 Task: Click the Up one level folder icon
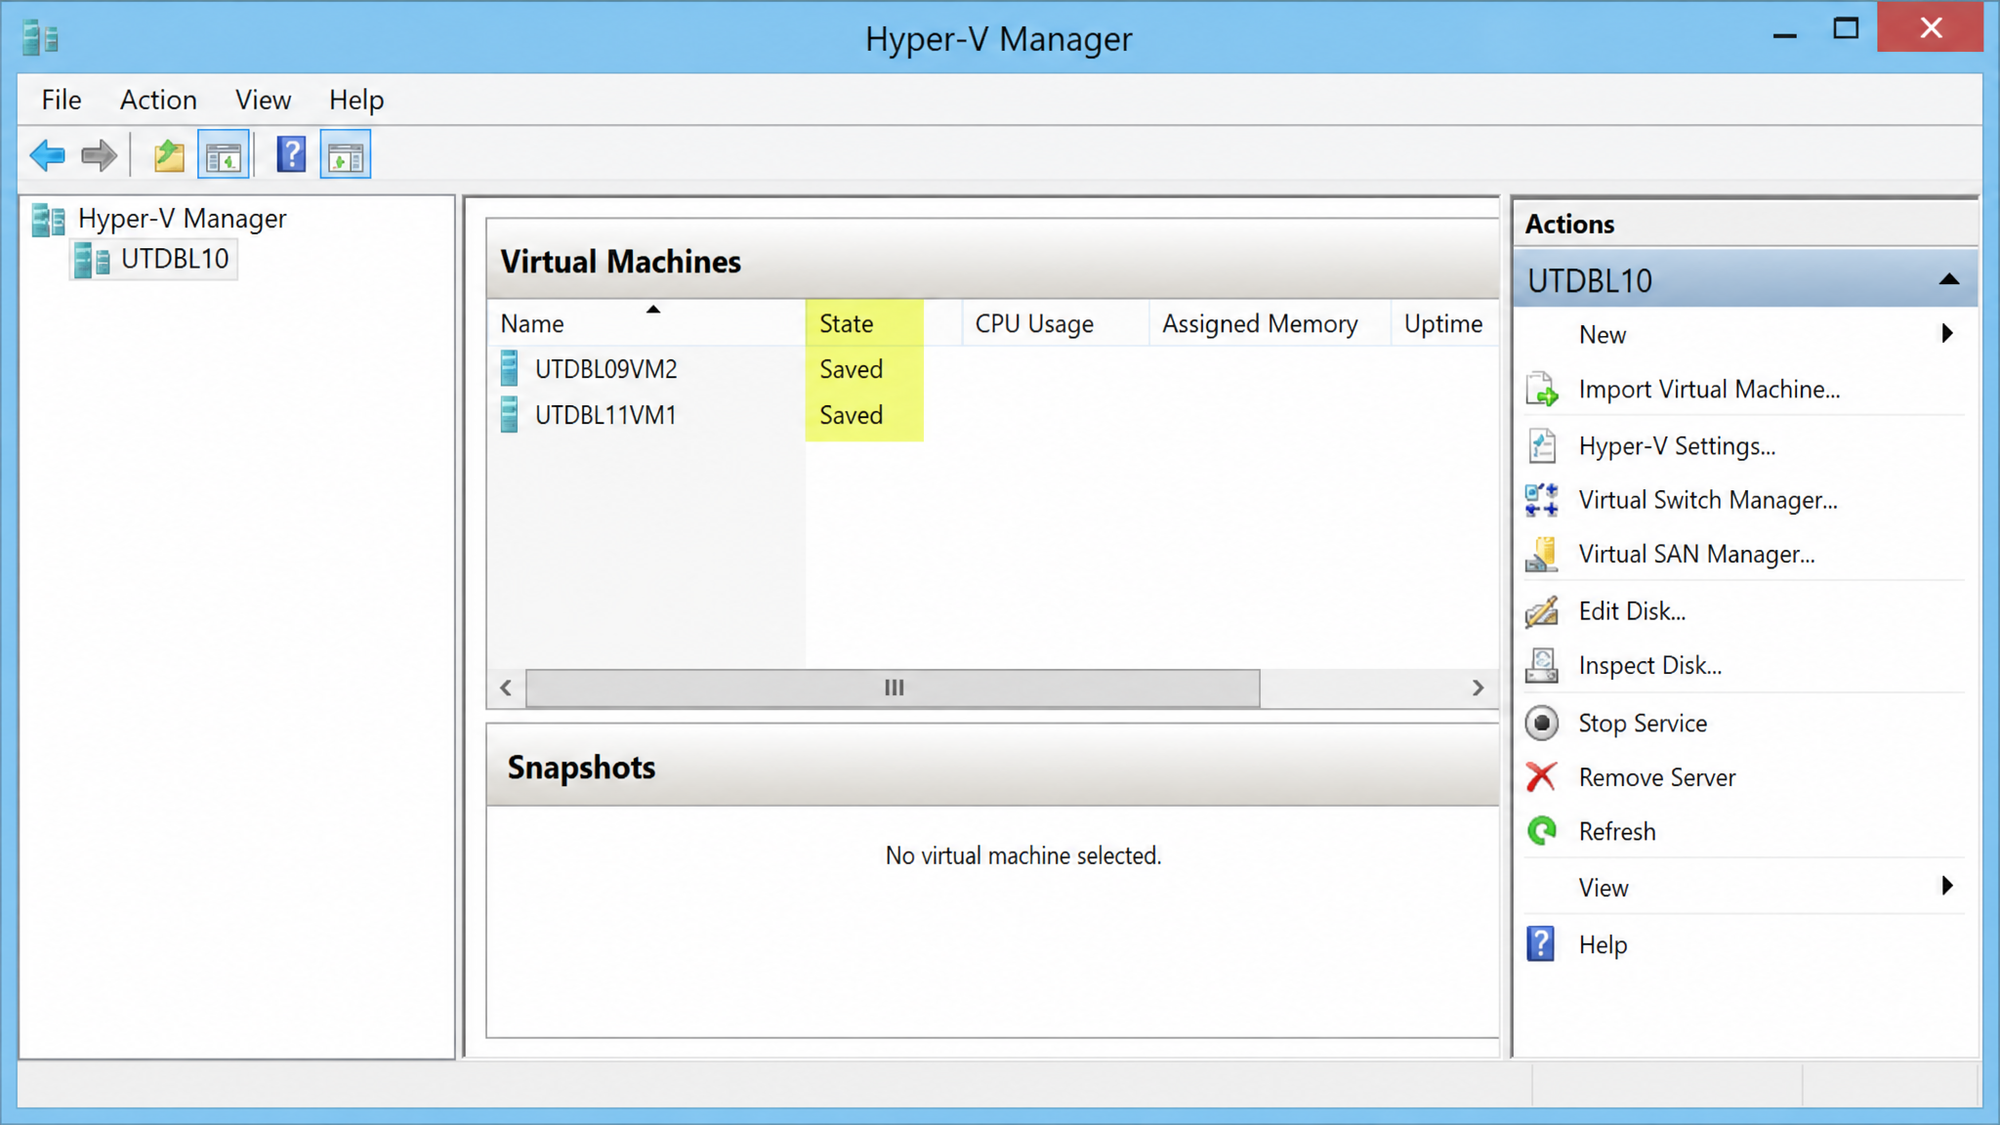(169, 156)
